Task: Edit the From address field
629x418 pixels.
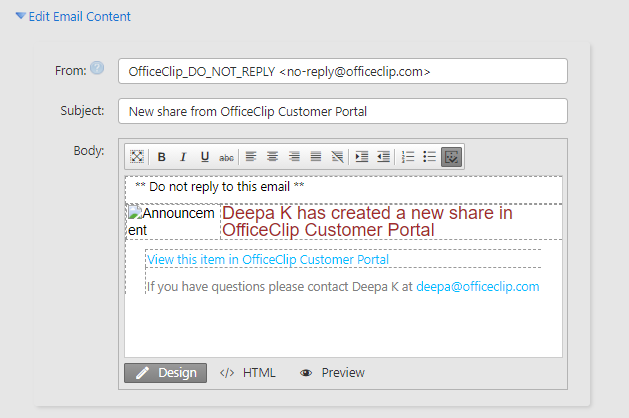Action: [x=343, y=71]
